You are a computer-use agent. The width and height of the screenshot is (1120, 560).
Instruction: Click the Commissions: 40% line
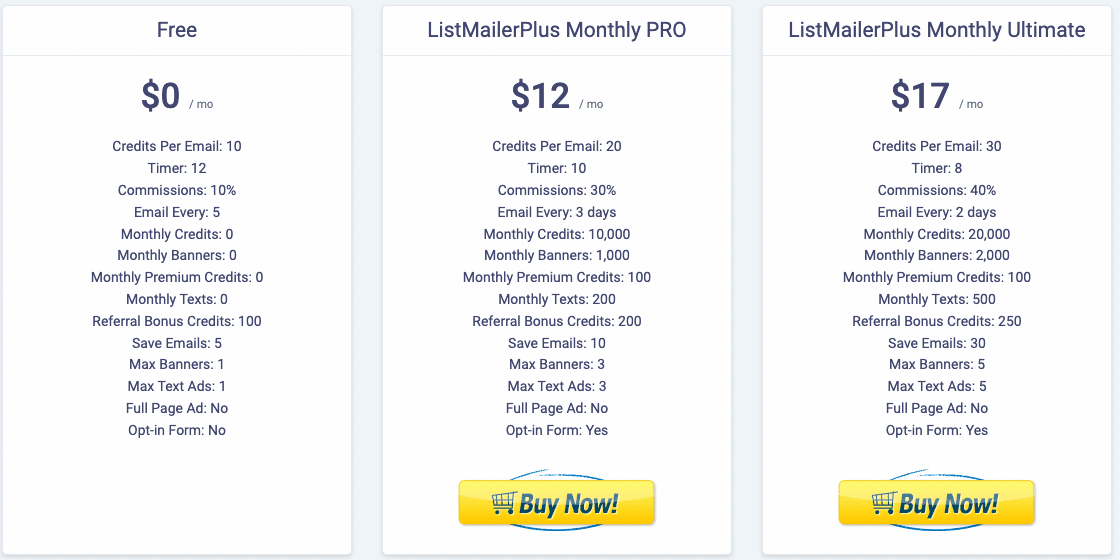click(936, 190)
